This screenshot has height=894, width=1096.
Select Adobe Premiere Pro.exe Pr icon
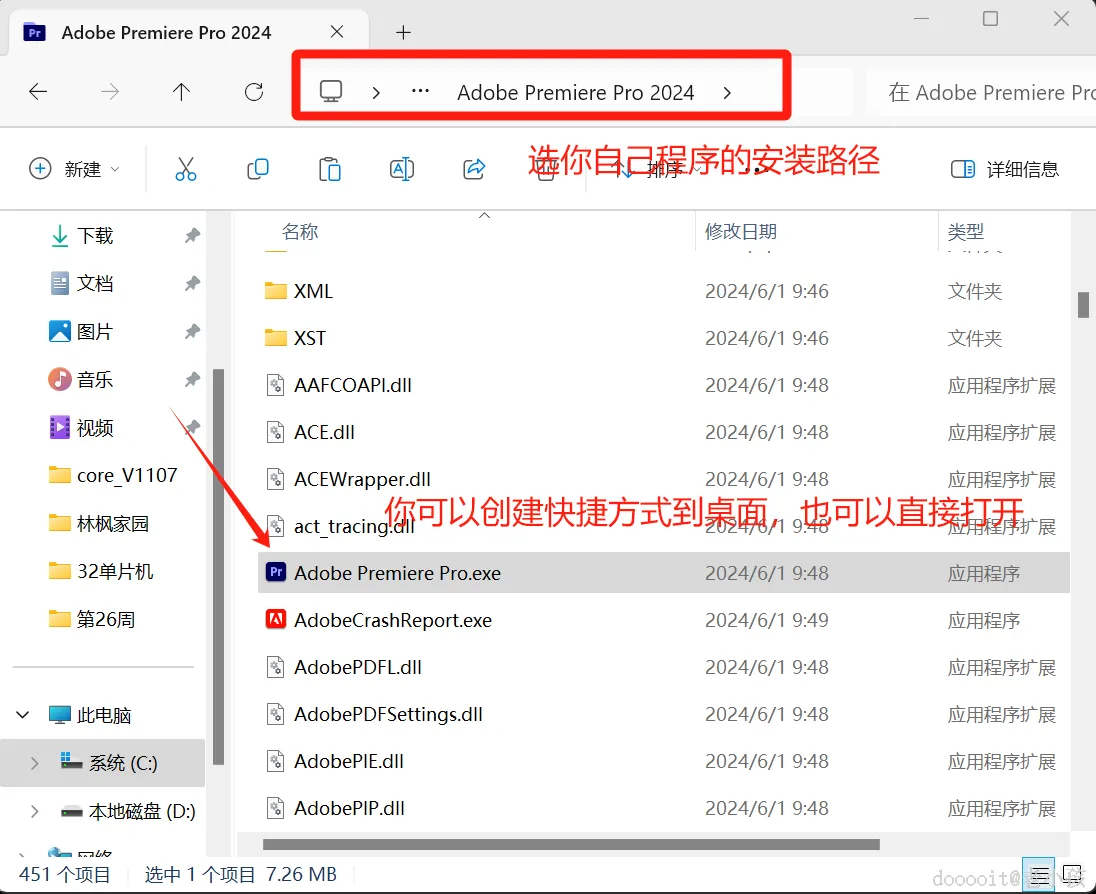pos(276,572)
